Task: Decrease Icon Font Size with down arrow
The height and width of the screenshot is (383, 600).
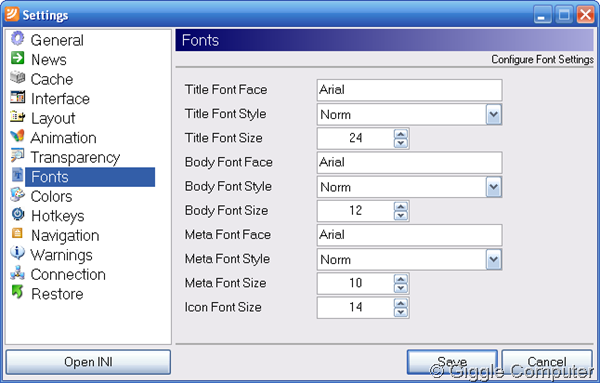Action: tap(401, 312)
